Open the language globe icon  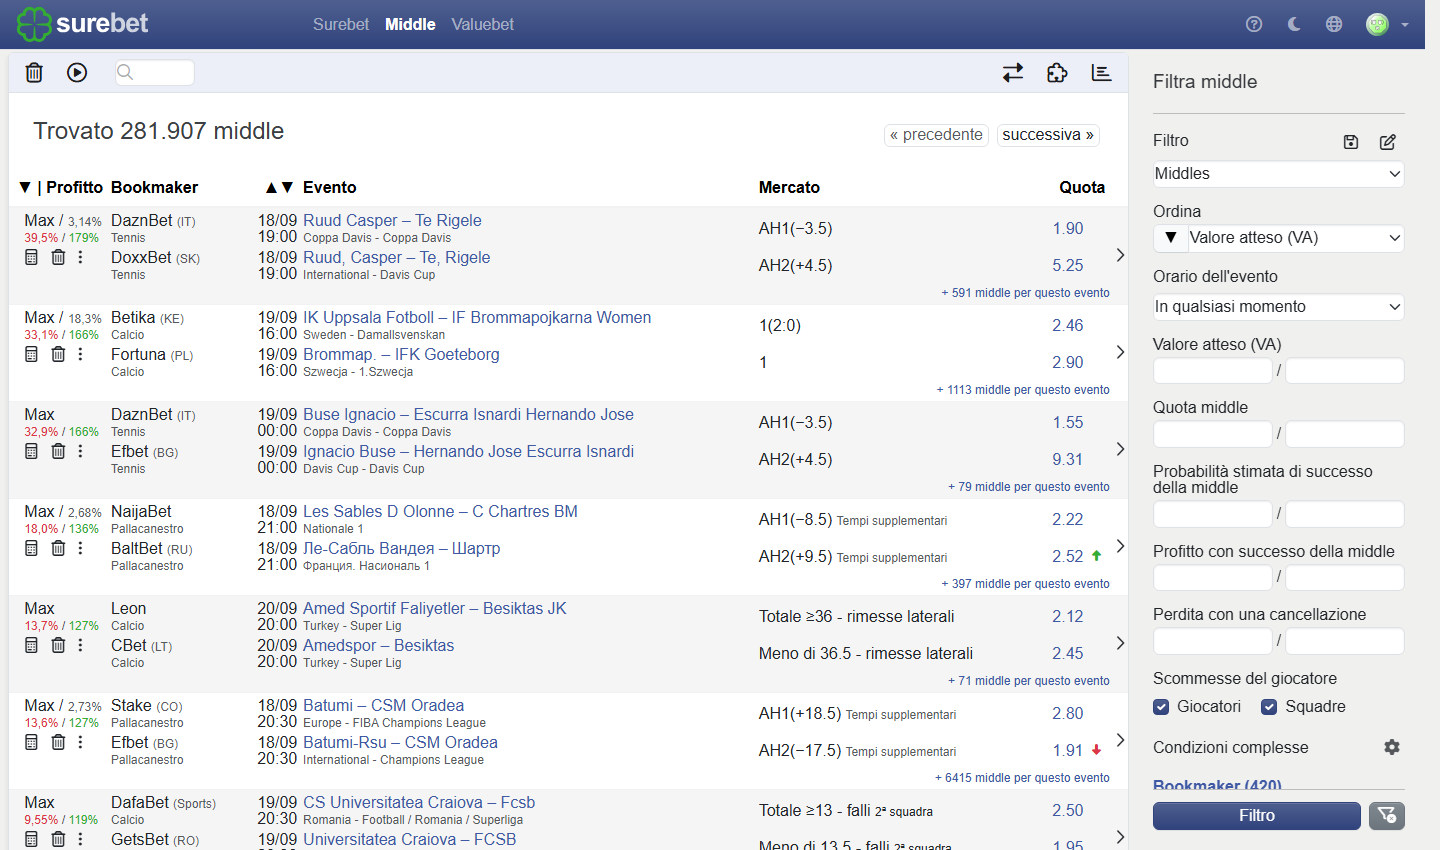pyautogui.click(x=1334, y=24)
